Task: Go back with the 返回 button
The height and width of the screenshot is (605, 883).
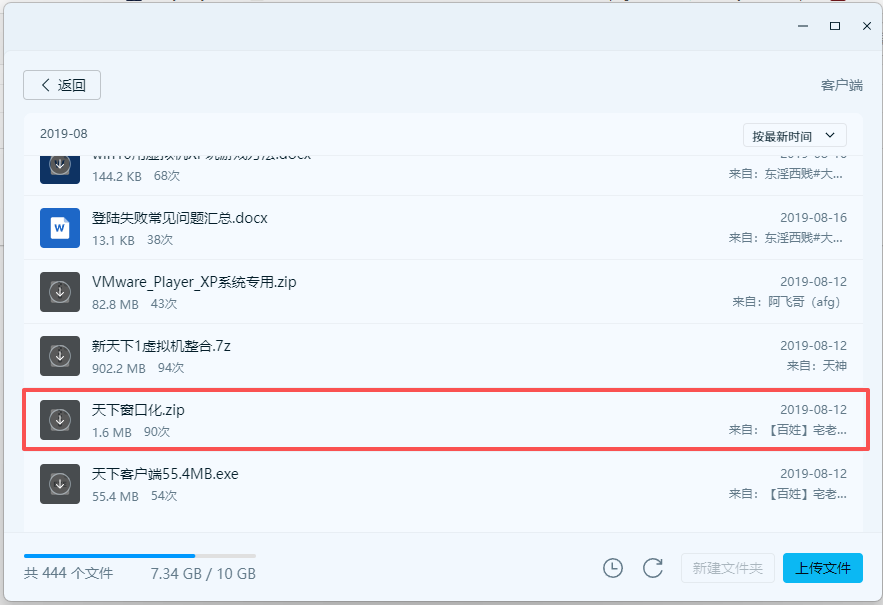Action: point(62,85)
